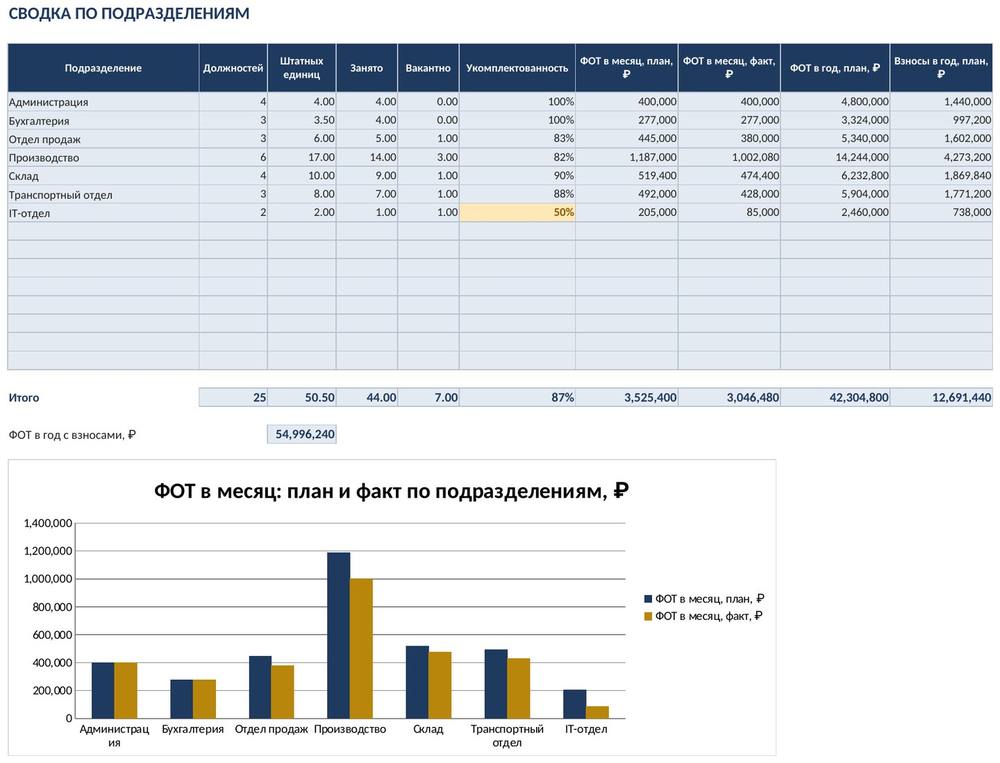1000x763 pixels.
Task: Select the blue Администрация plan bar
Action: (103, 690)
